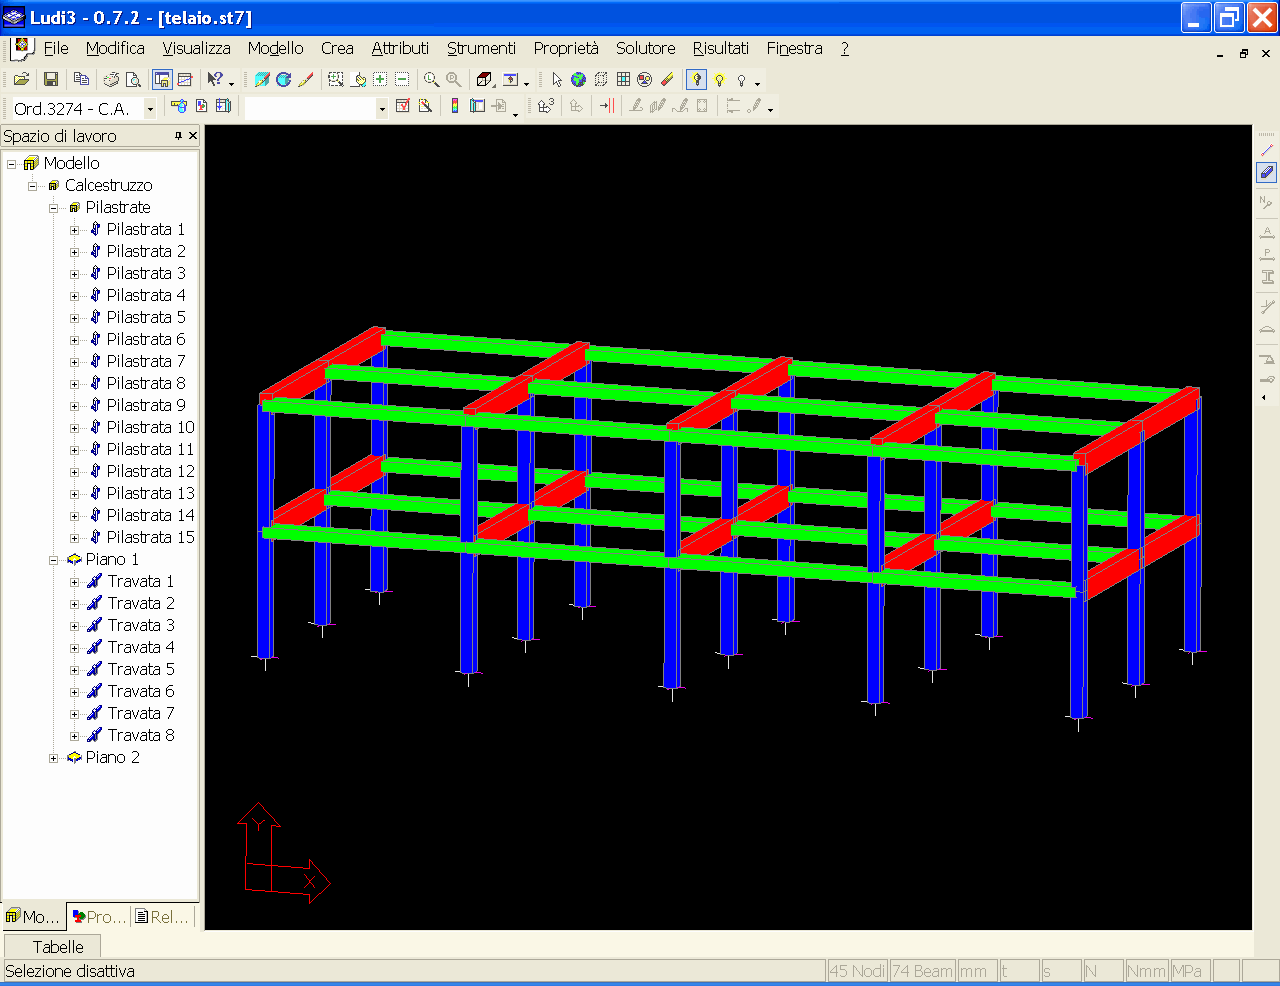The width and height of the screenshot is (1280, 986).
Task: Open the File menu
Action: click(x=56, y=48)
